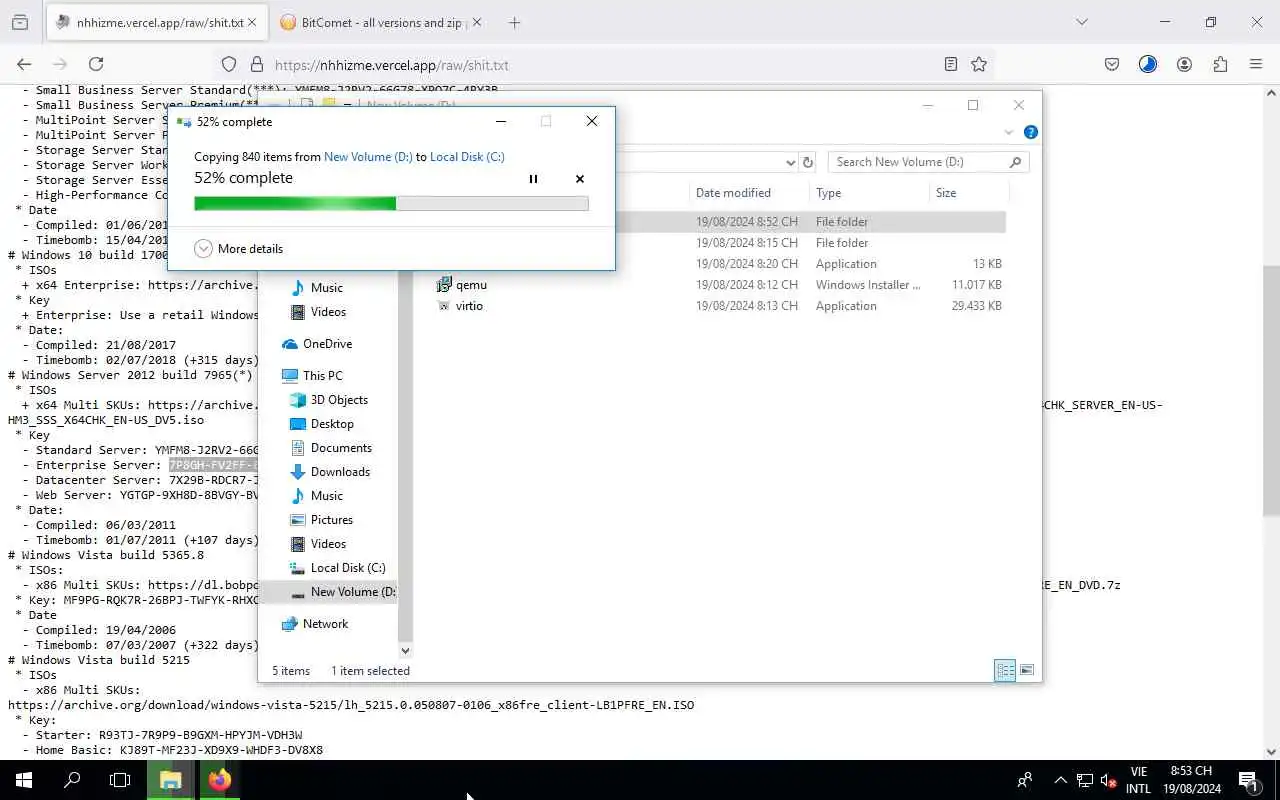Open 3D Objects folder in sidebar
1280x800 pixels.
[x=339, y=400]
